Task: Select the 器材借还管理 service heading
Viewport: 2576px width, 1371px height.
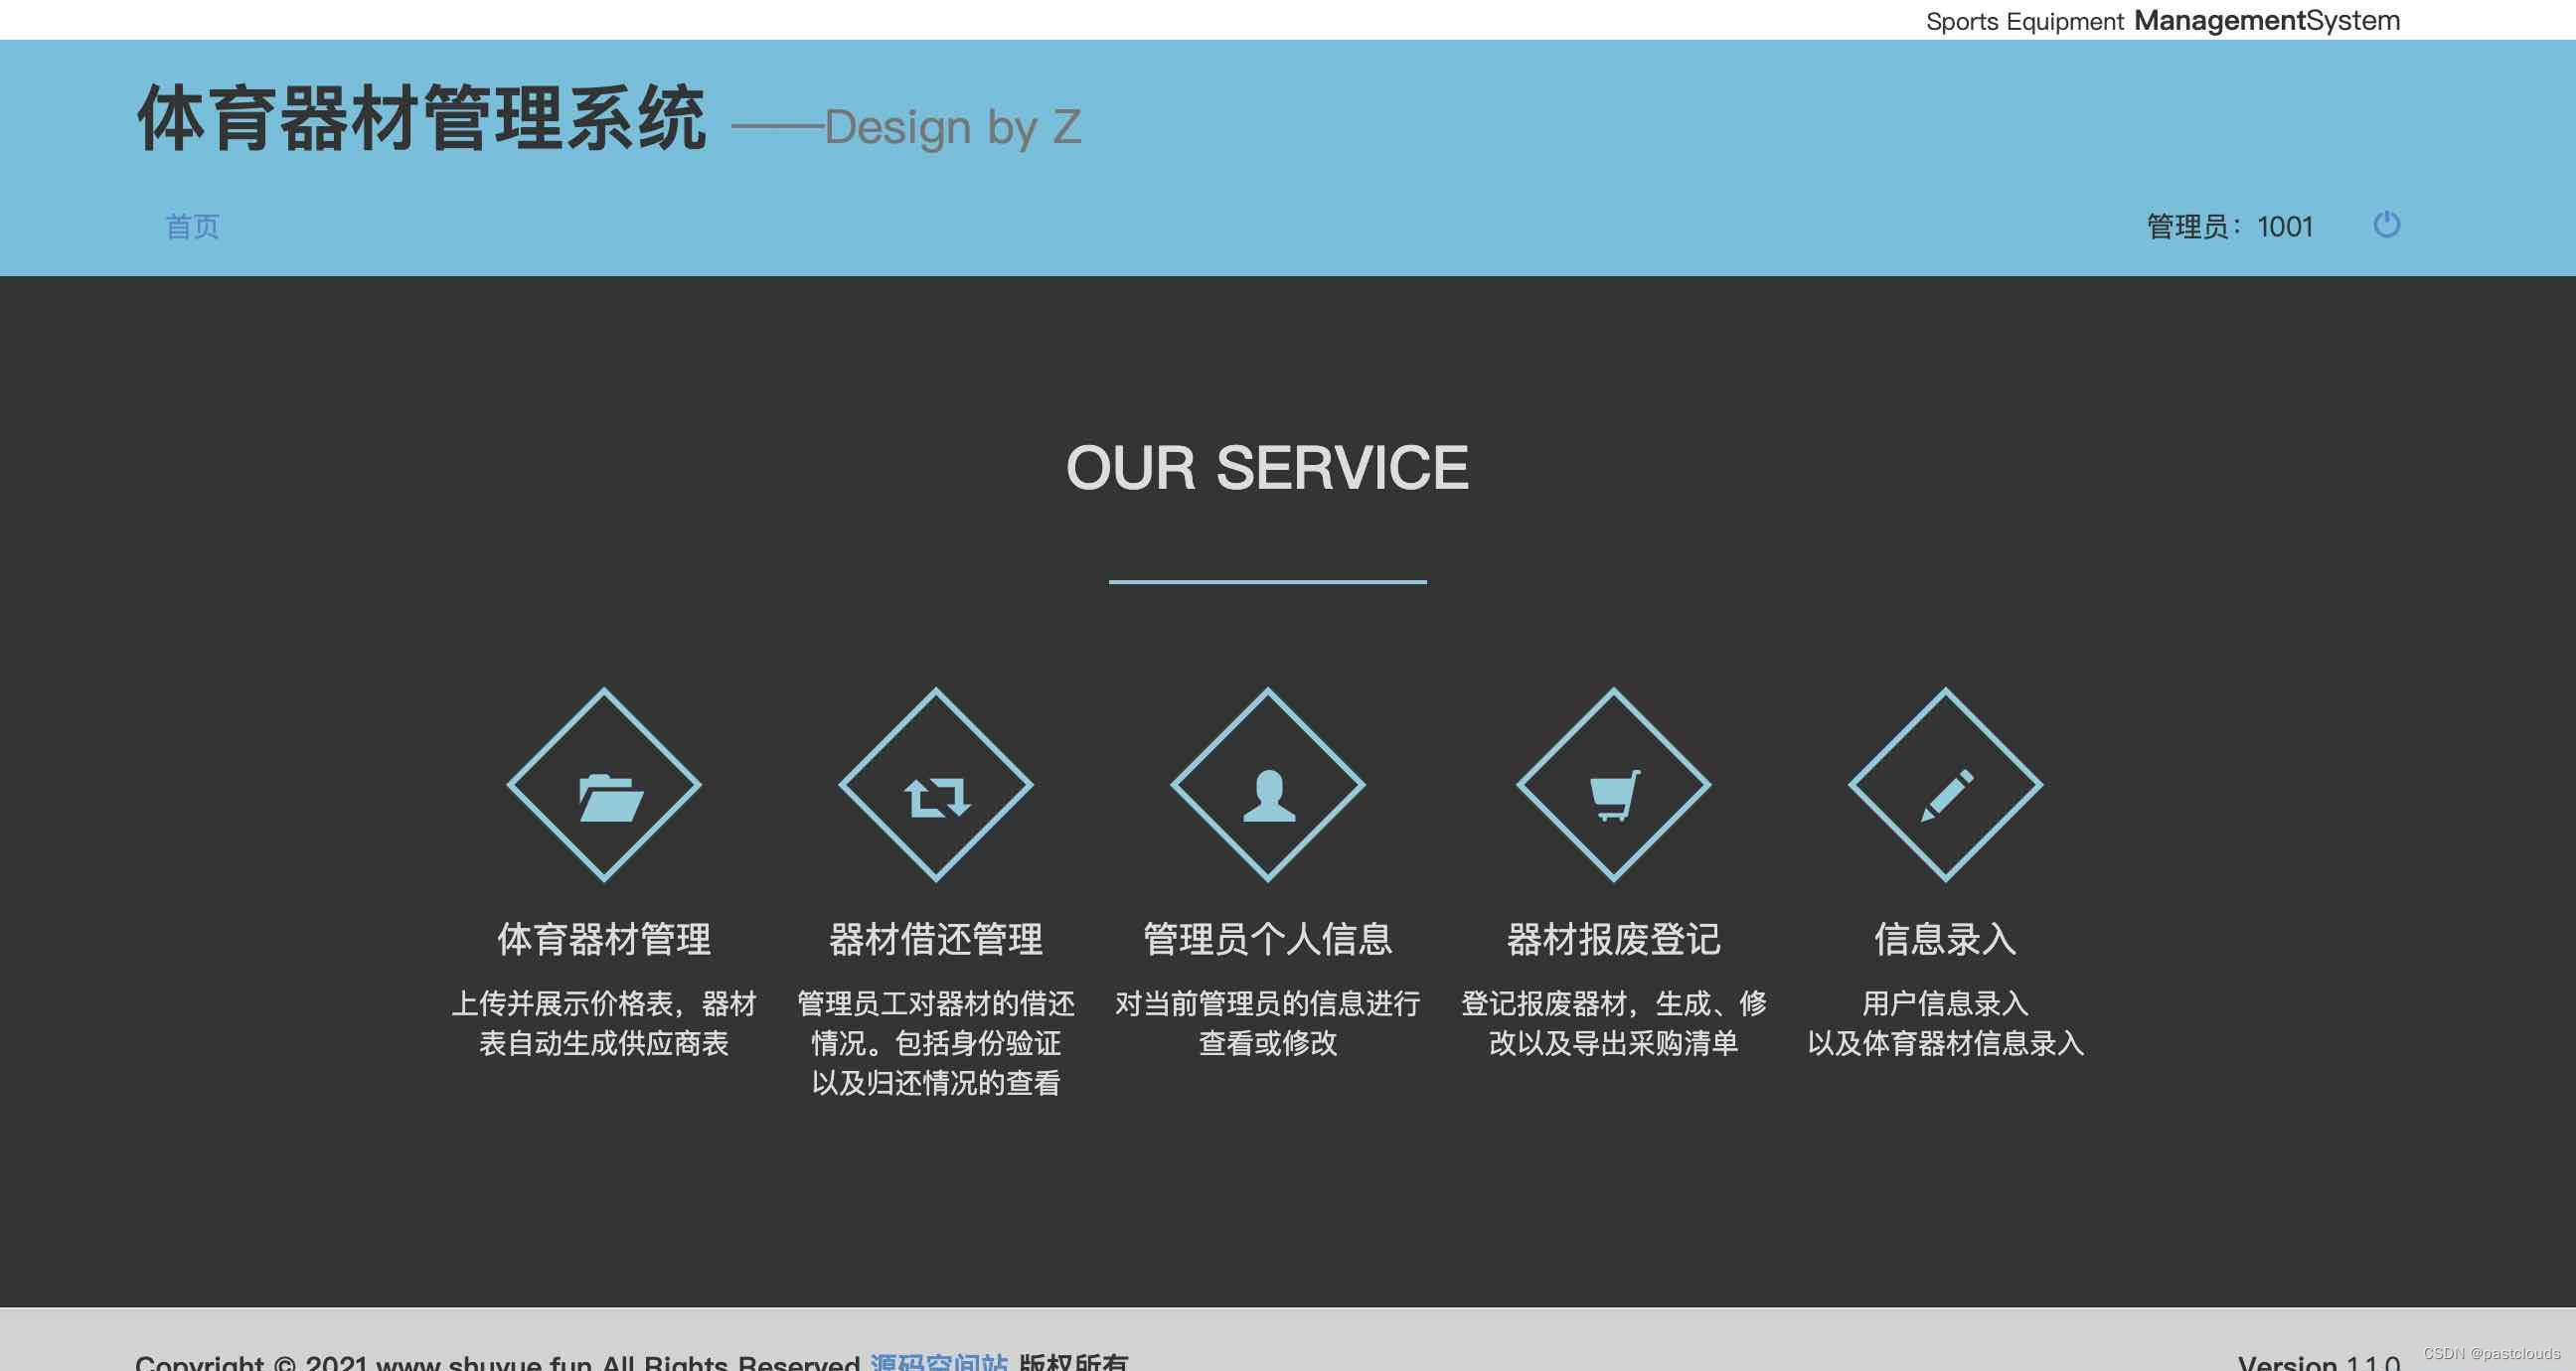Action: [x=936, y=939]
